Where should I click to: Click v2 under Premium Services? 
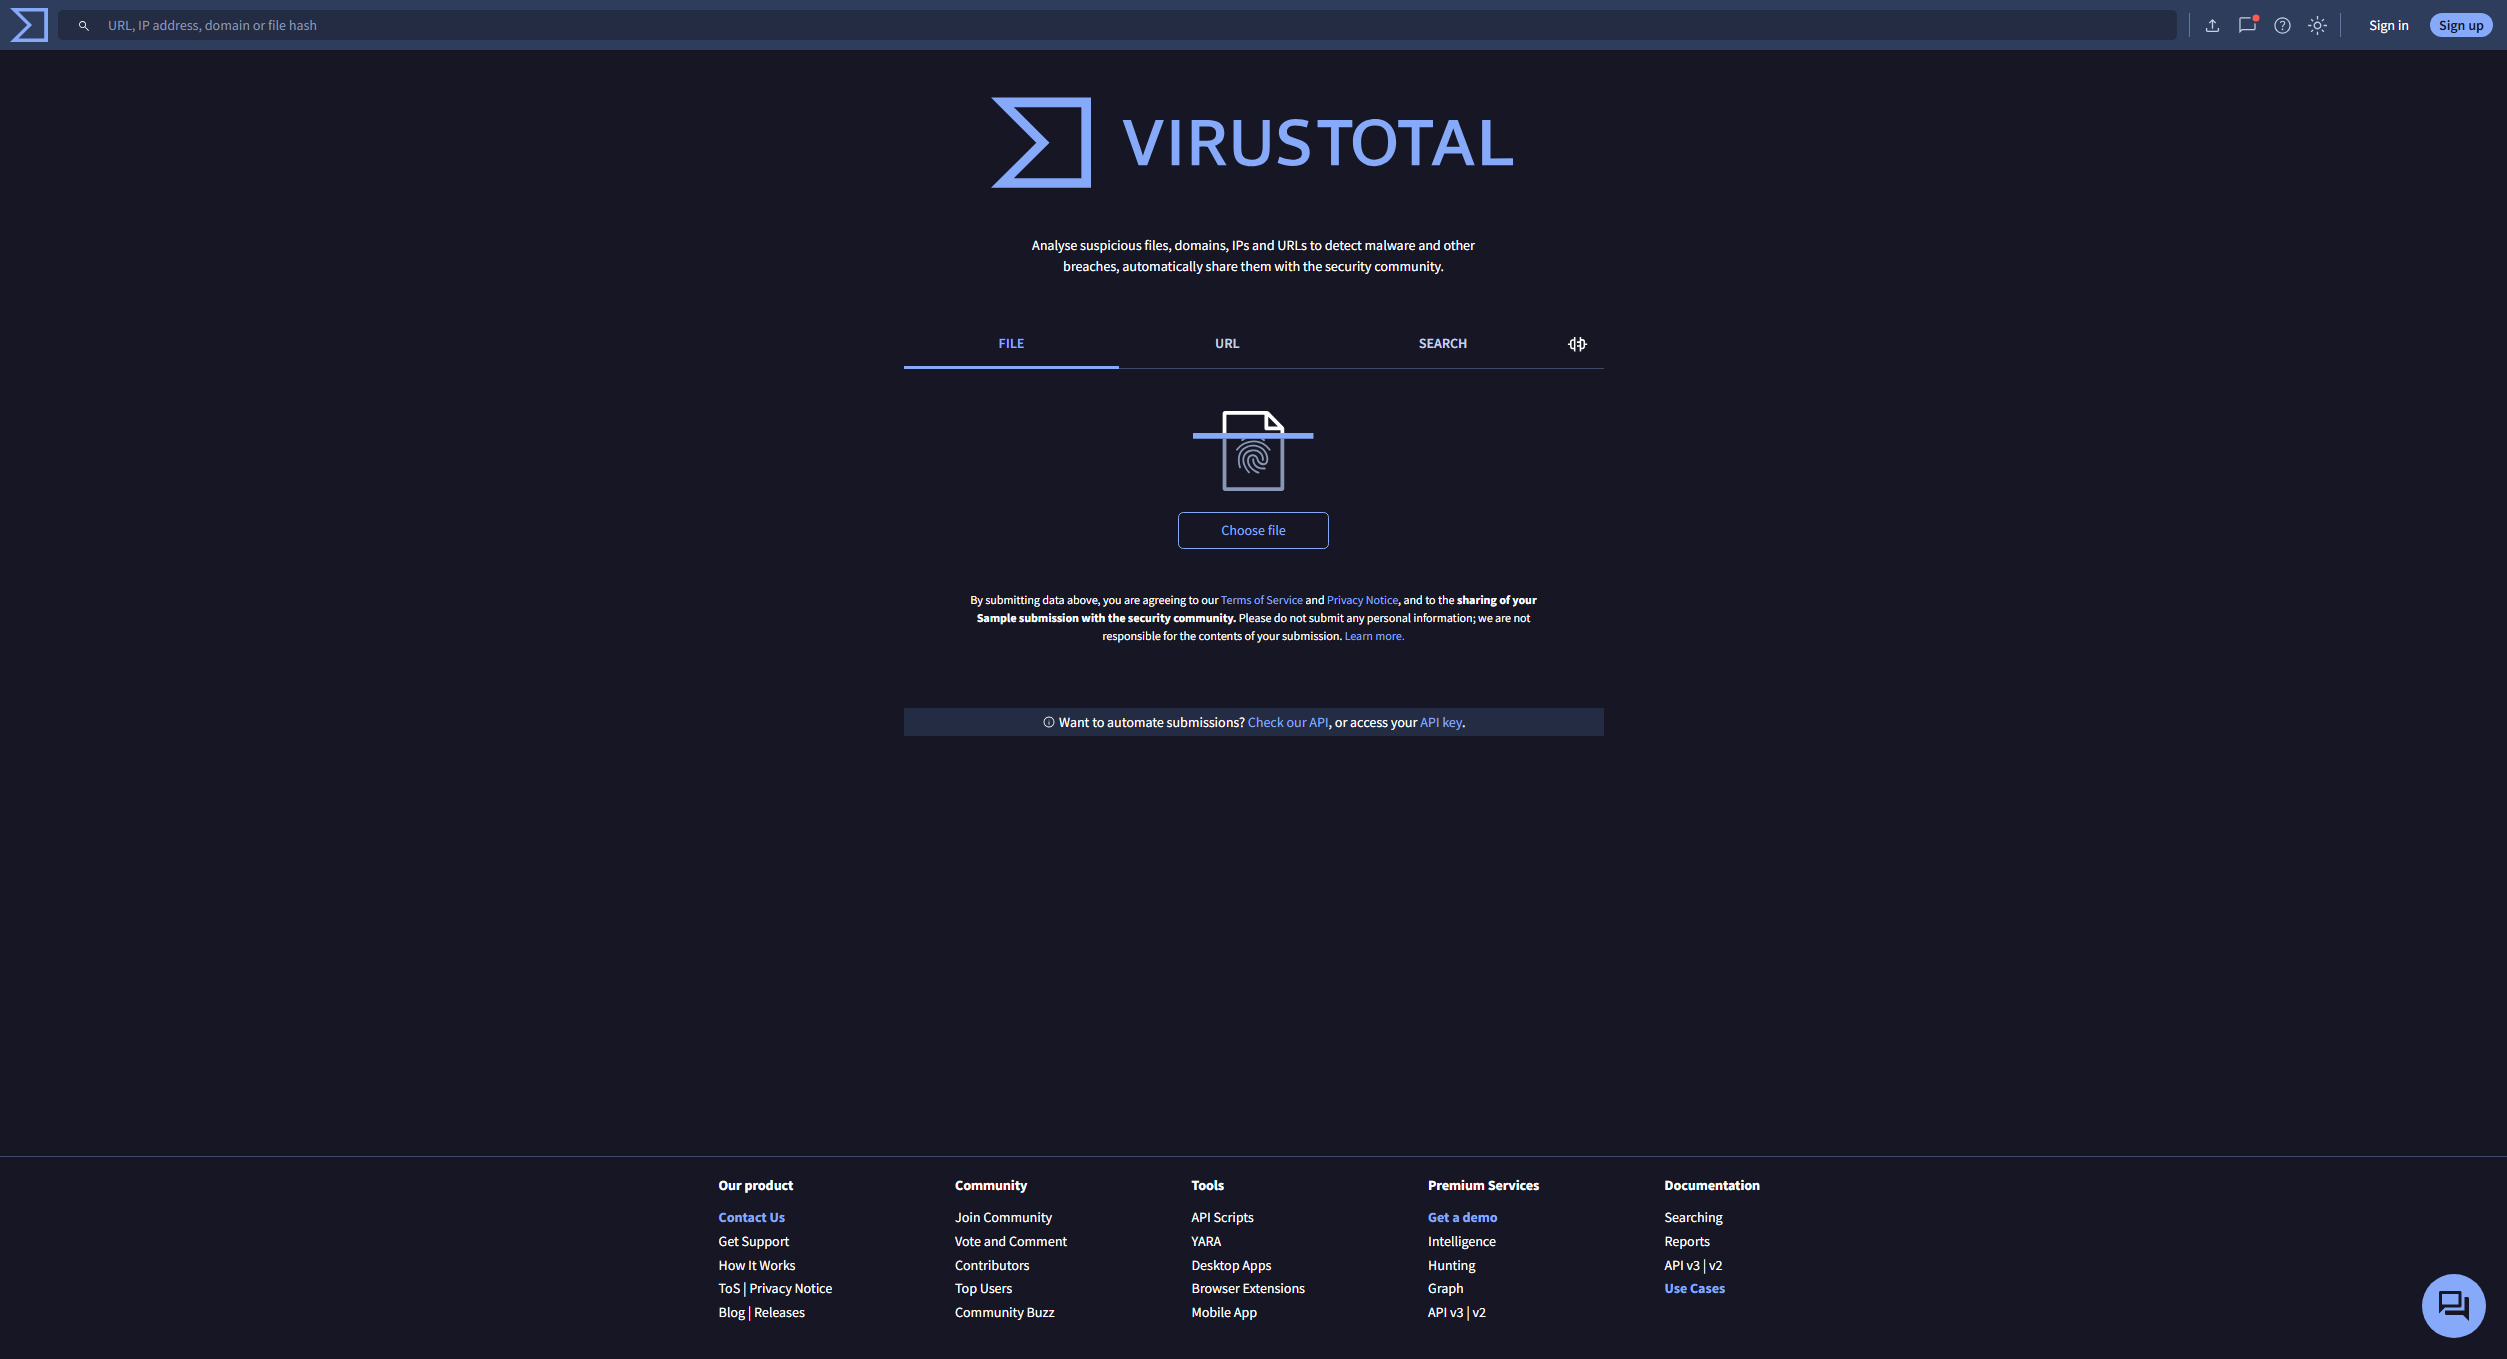[x=1479, y=1312]
